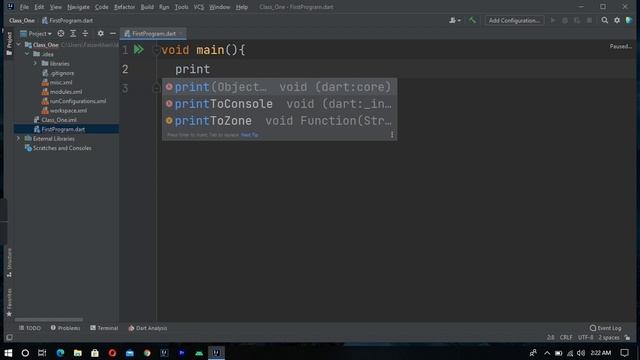The width and height of the screenshot is (640, 360).
Task: Click Expand All icon in Project panel
Action: 73,33
